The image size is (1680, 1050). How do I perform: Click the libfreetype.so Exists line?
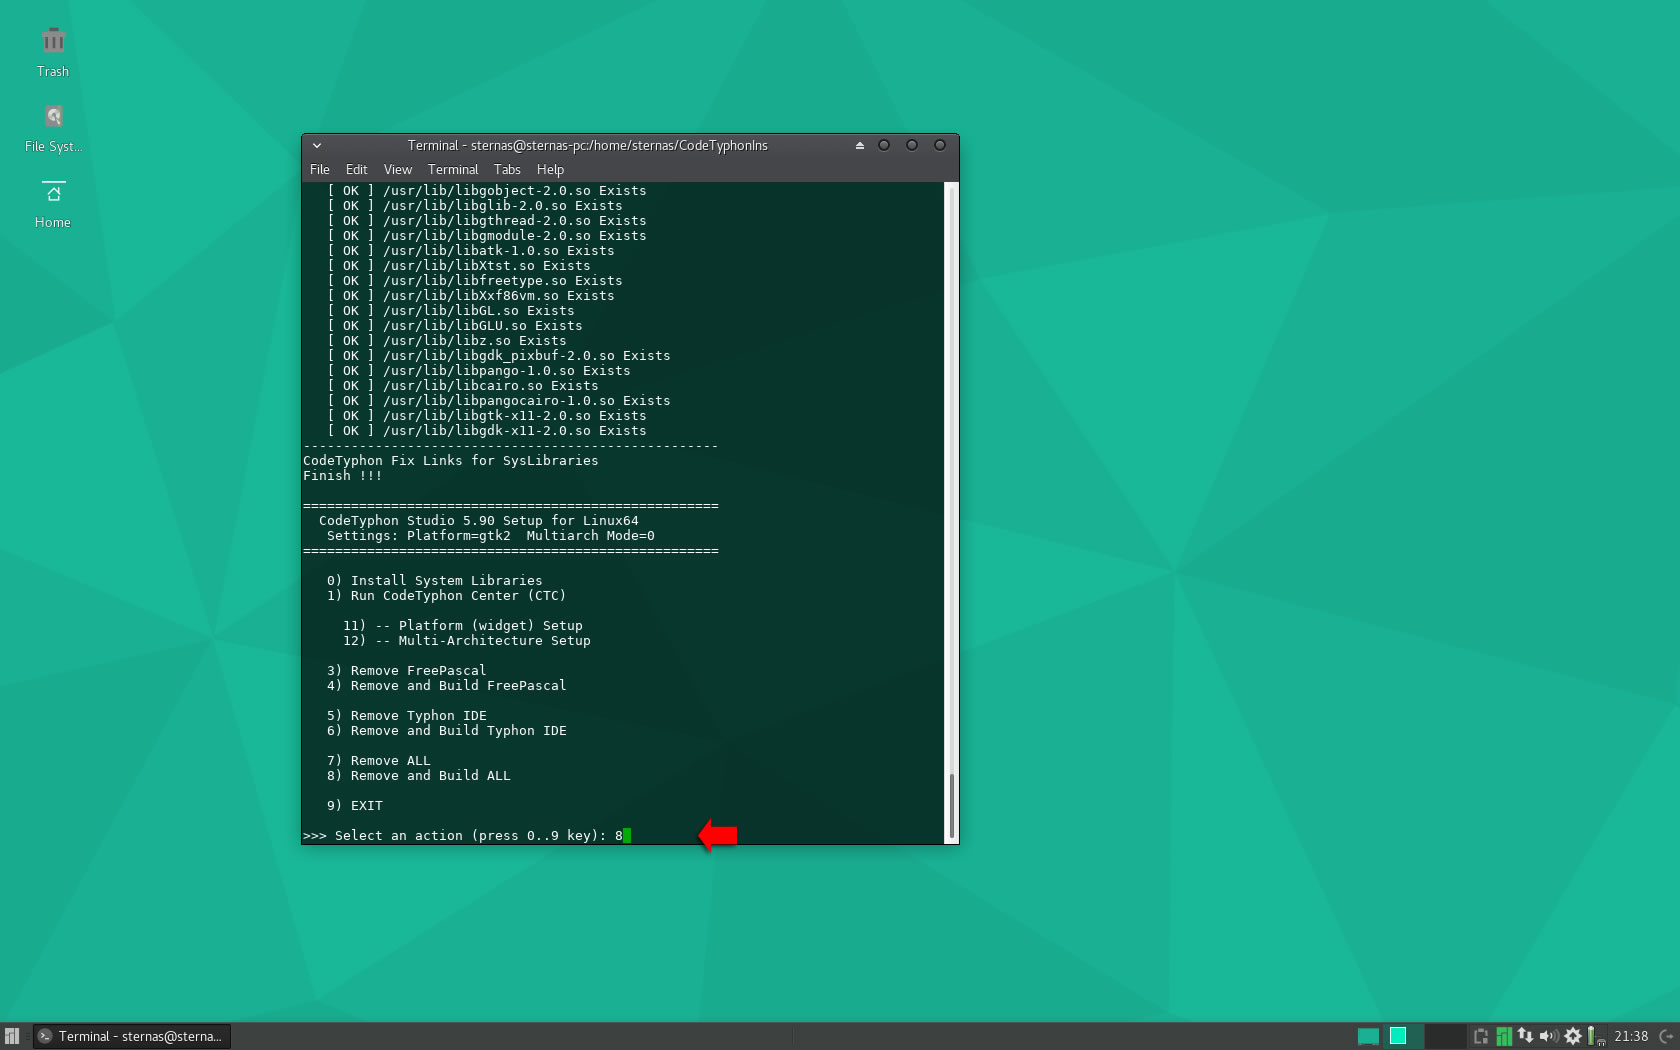pyautogui.click(x=475, y=281)
